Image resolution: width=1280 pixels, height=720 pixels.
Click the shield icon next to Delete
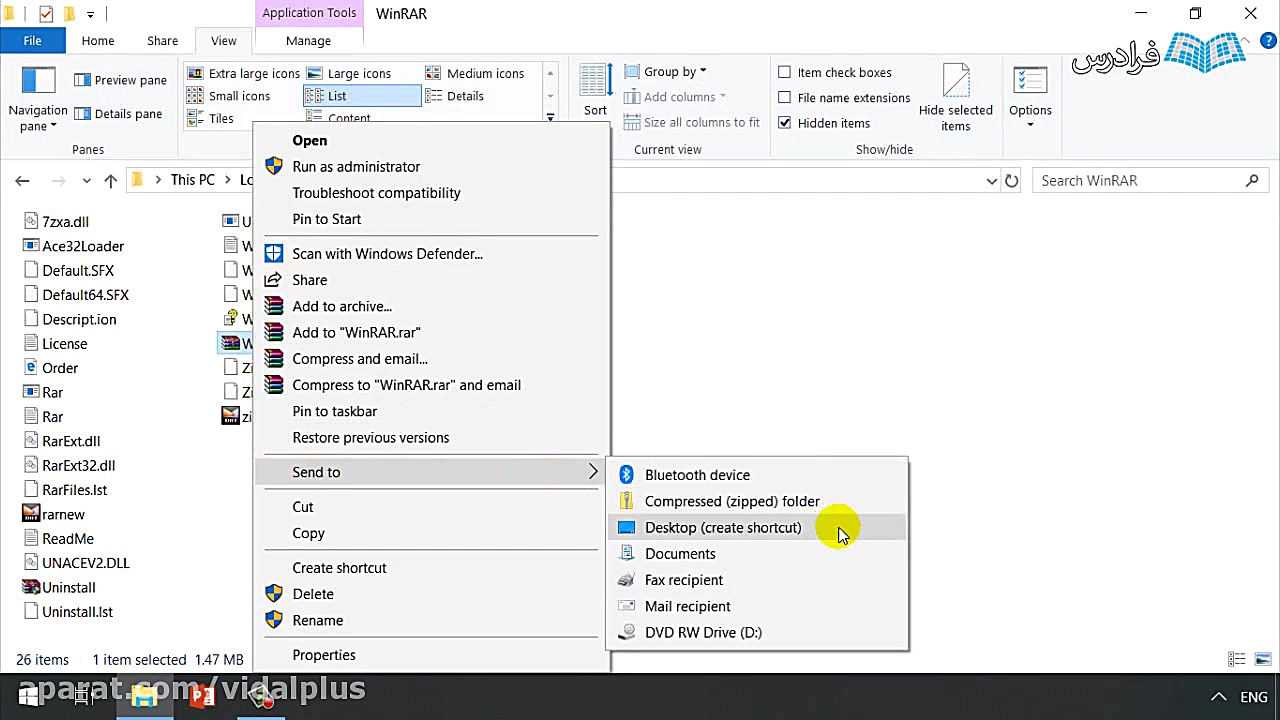coord(273,594)
